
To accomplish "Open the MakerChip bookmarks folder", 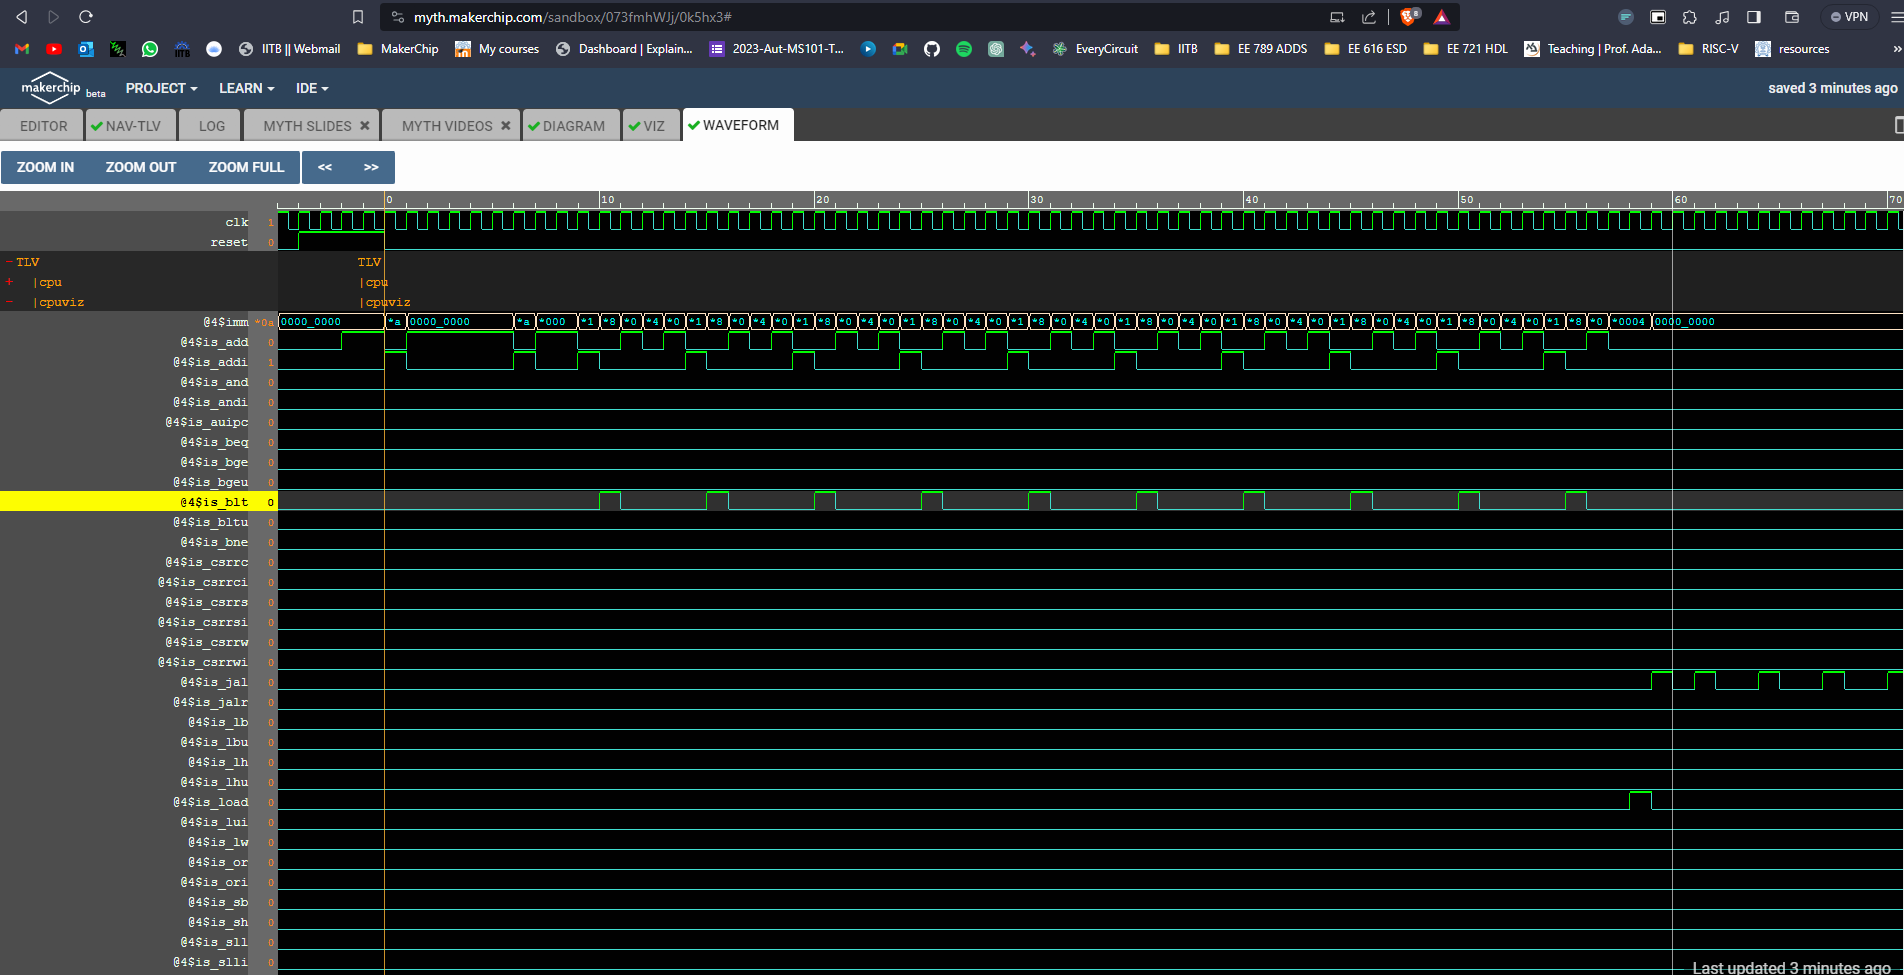I will [398, 48].
